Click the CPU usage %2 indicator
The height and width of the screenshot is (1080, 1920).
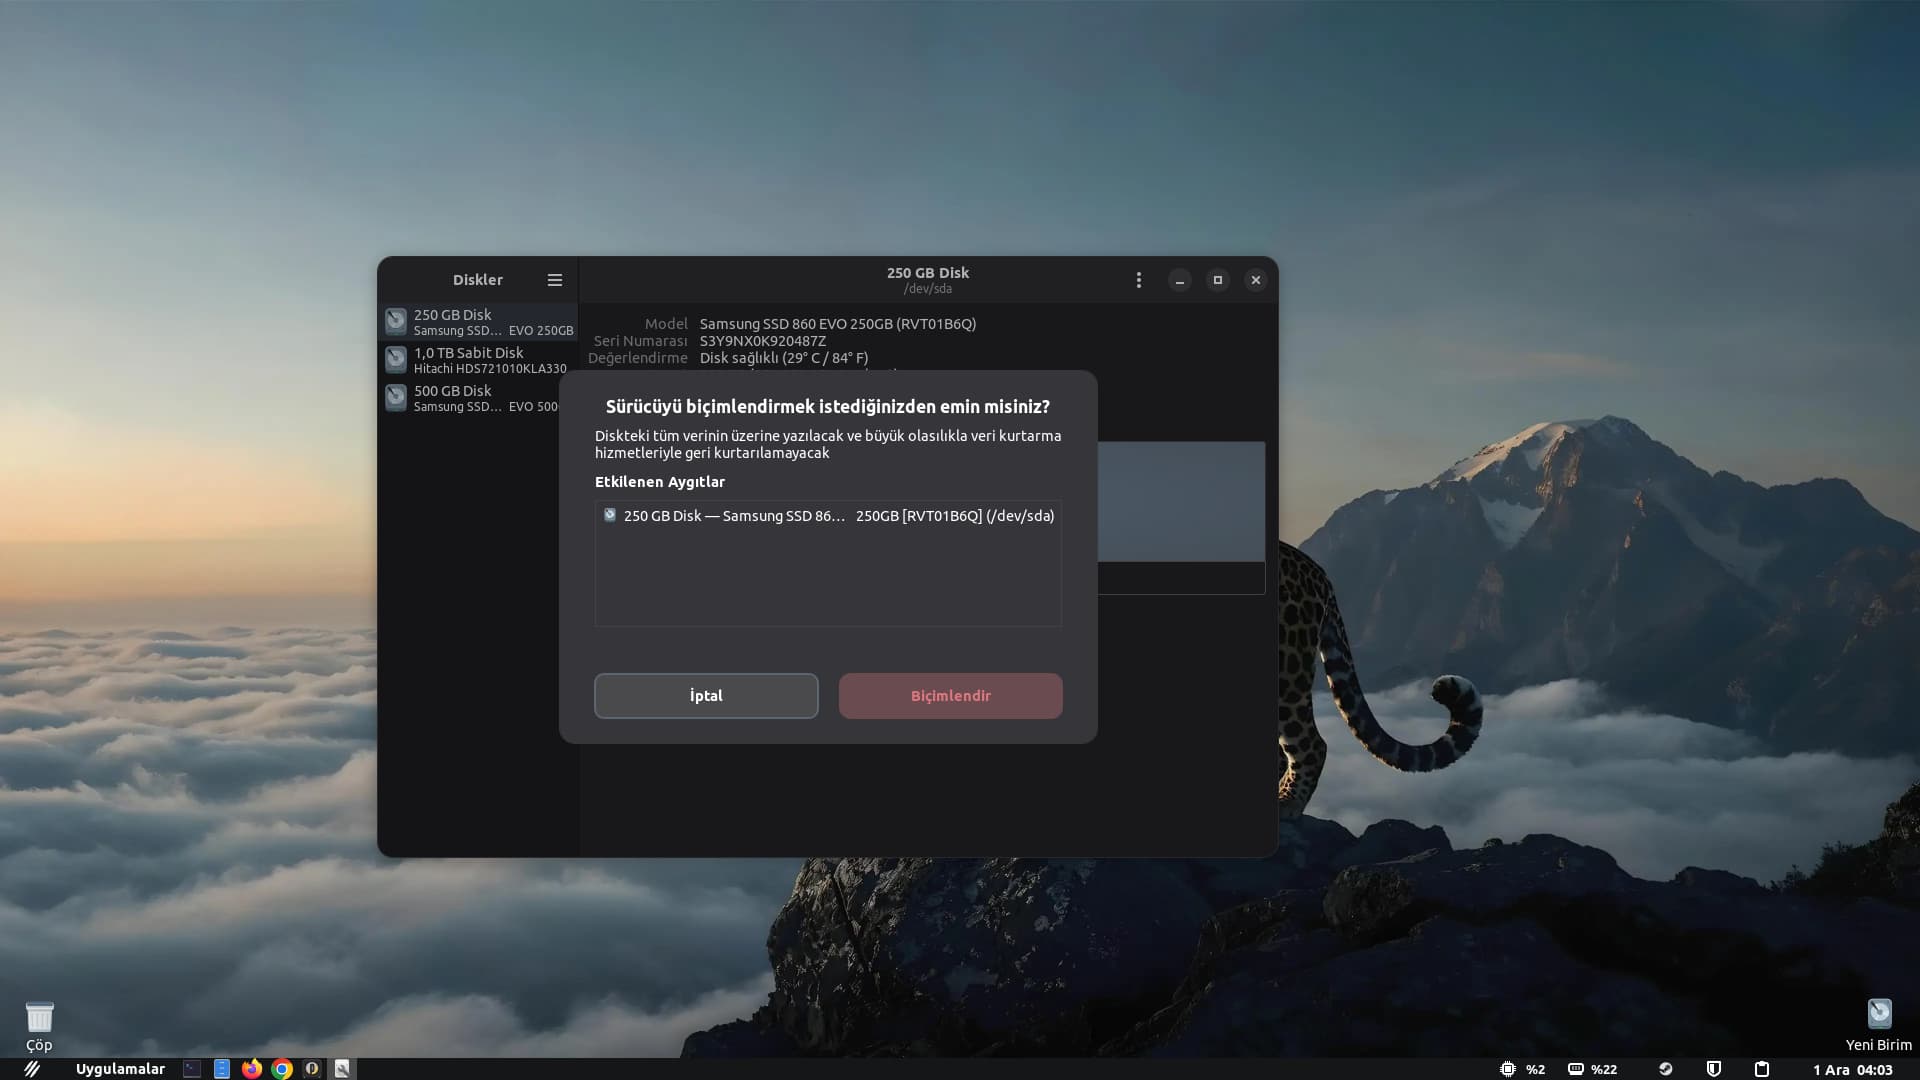1522,1069
